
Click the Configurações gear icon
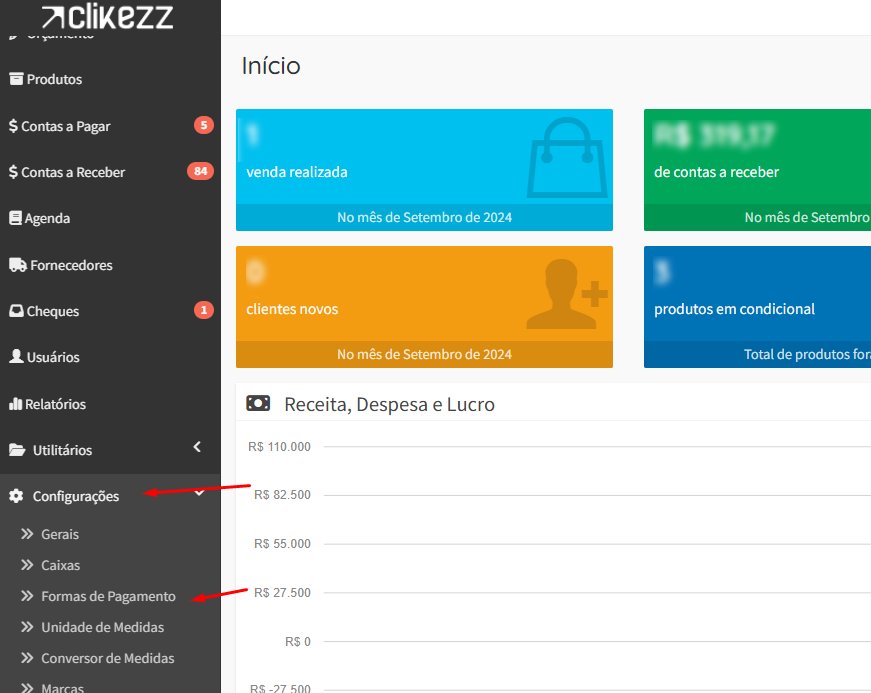(16, 496)
